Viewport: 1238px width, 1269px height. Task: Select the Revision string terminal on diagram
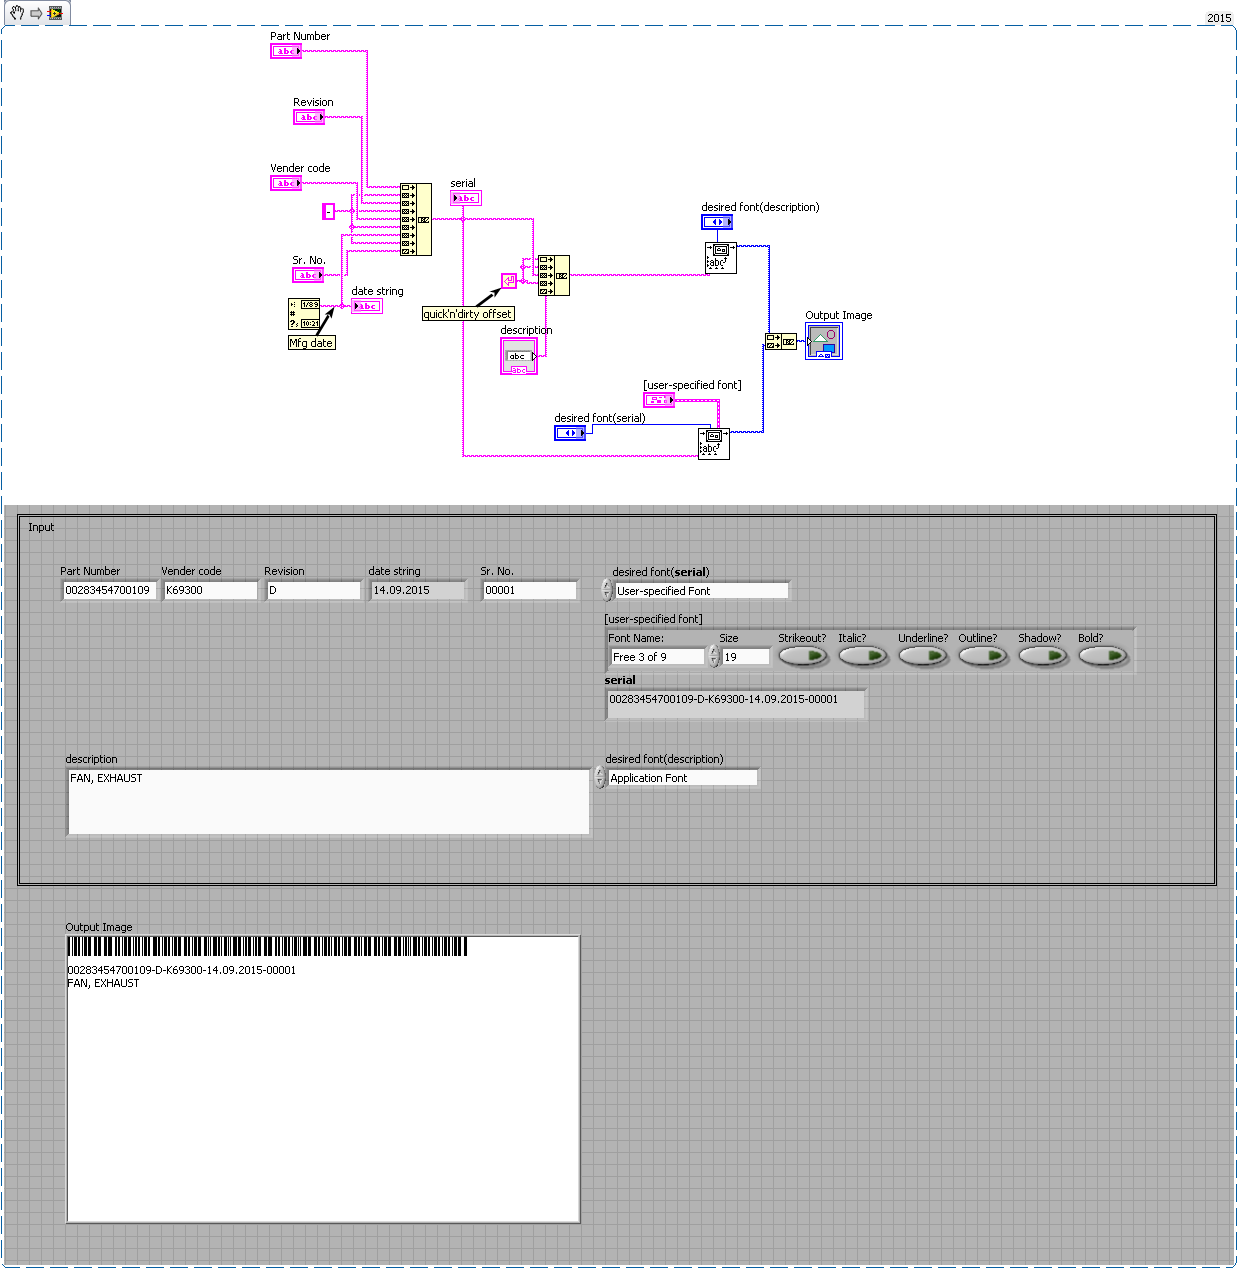coord(309,117)
